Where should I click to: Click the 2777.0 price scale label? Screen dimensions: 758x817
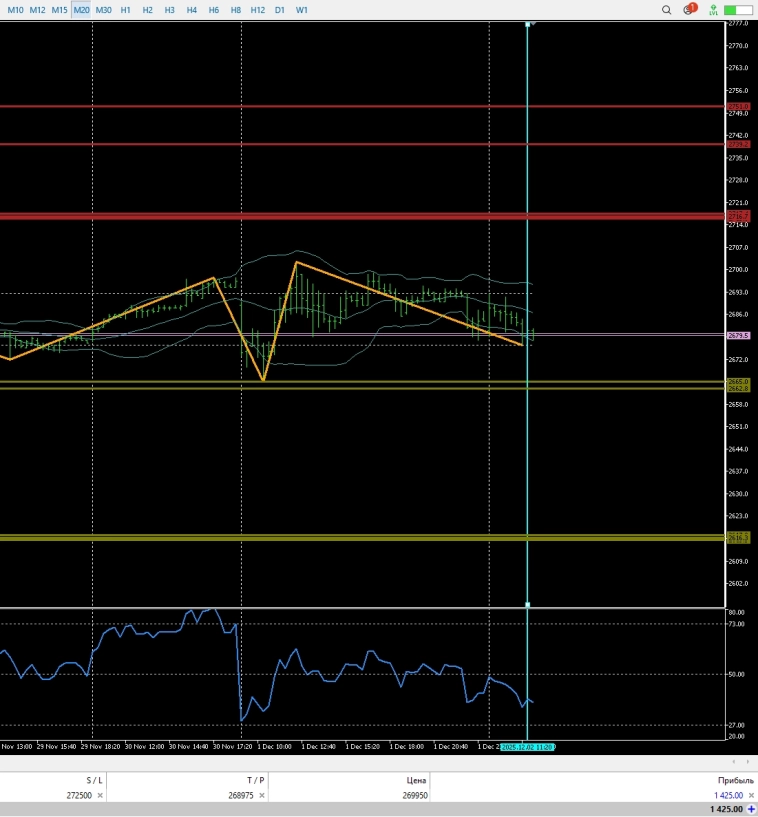click(739, 23)
